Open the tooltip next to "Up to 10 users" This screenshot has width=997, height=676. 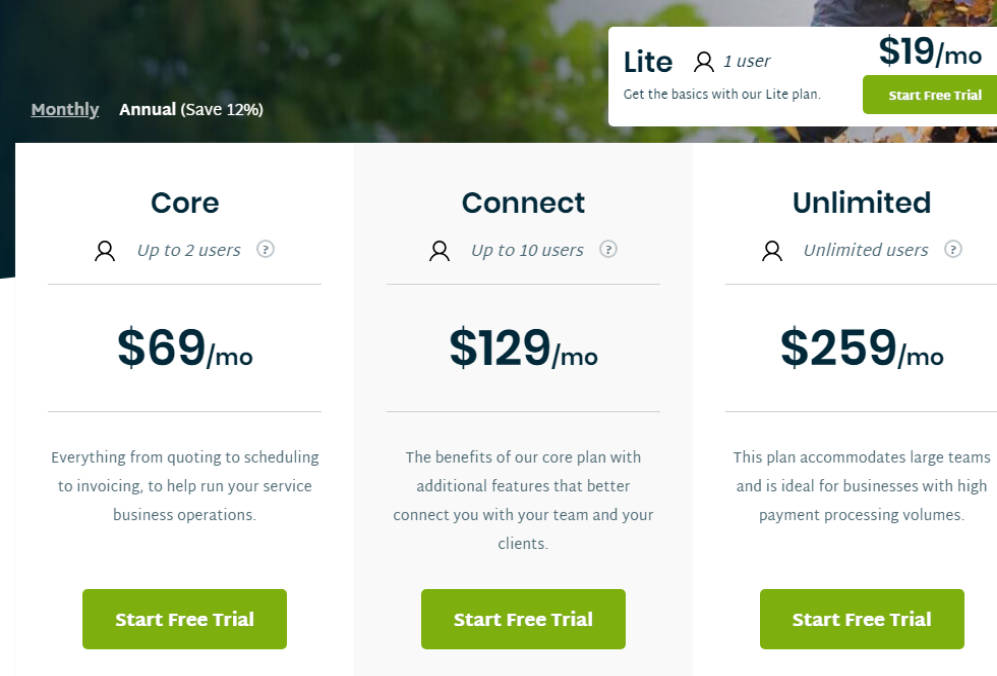[x=608, y=250]
